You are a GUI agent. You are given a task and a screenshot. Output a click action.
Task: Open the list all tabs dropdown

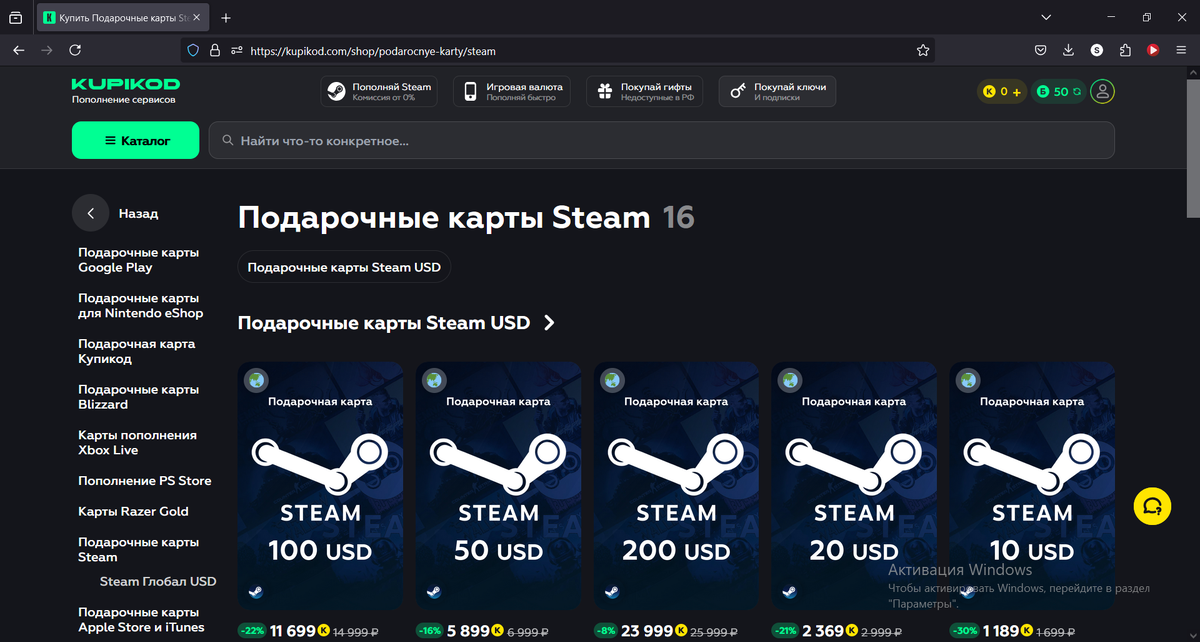[x=1046, y=18]
